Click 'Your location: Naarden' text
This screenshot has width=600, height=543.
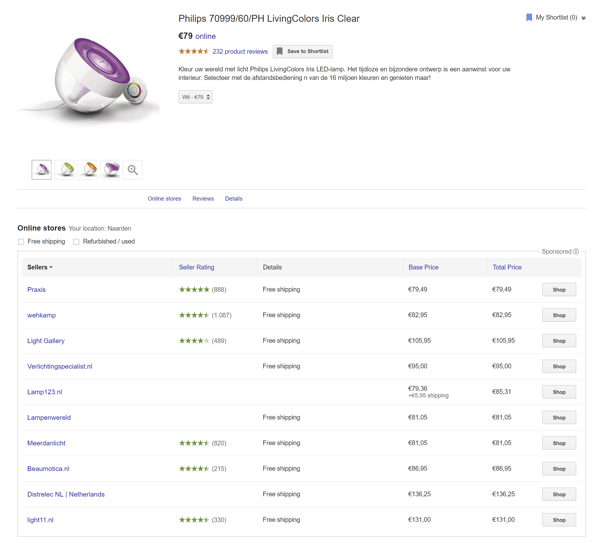(100, 228)
